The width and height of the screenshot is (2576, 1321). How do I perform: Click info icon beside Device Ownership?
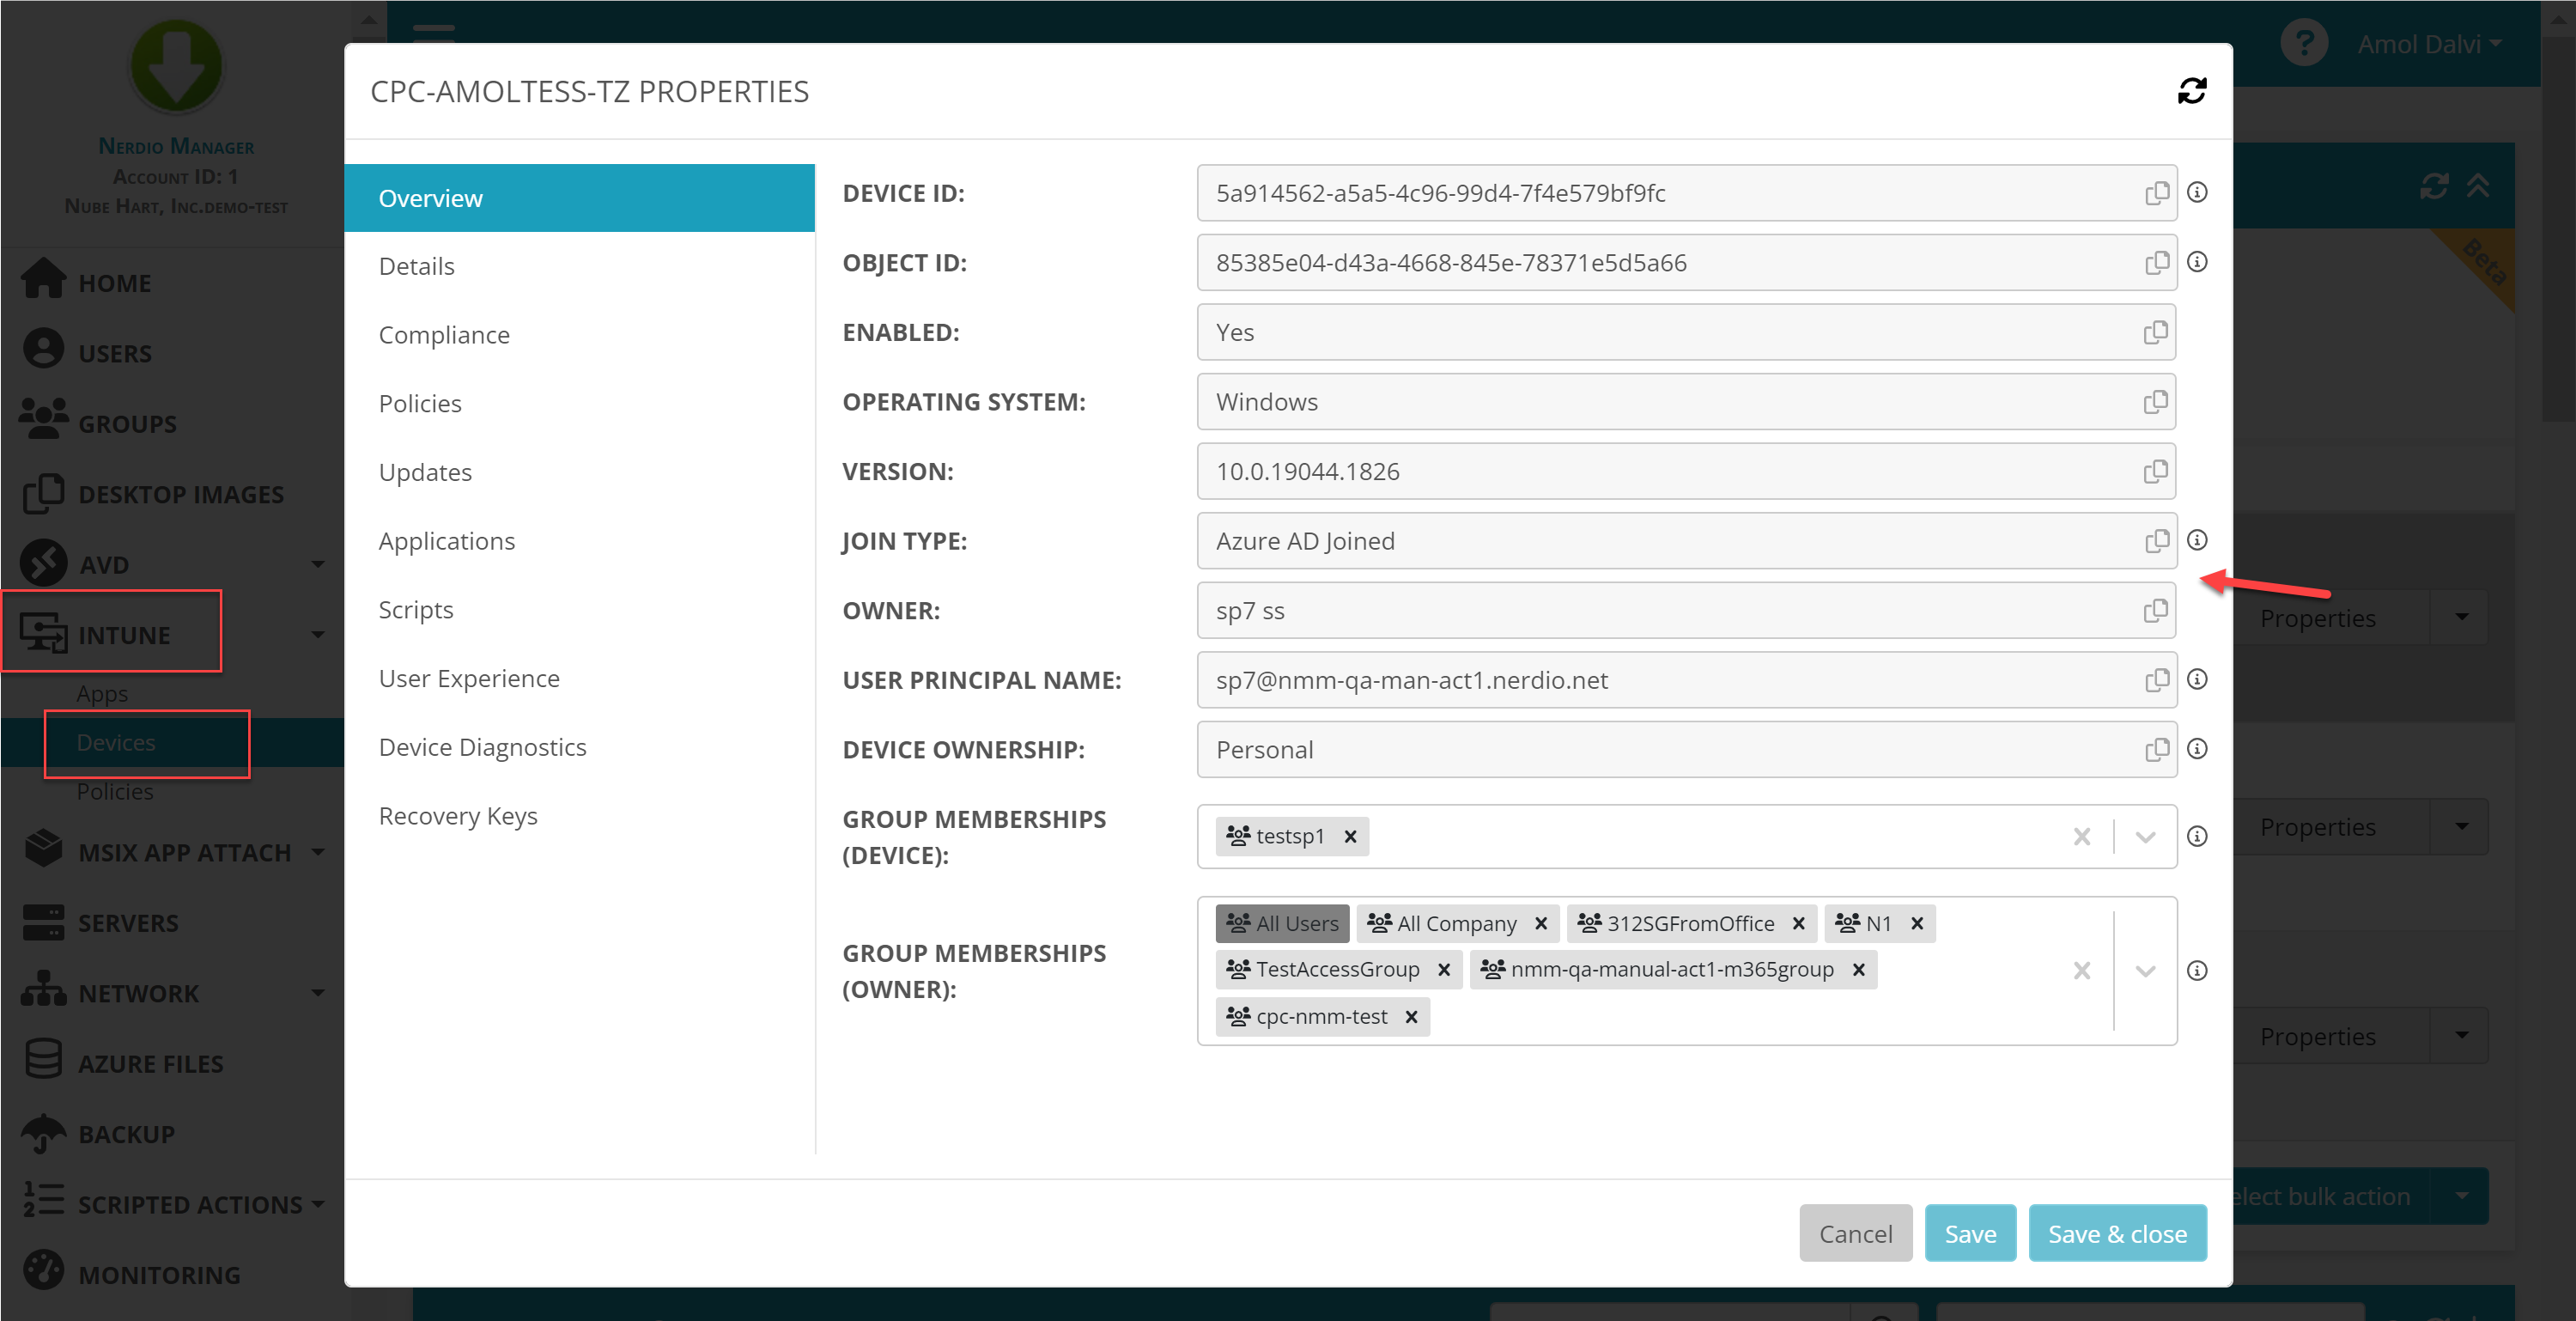point(2197,749)
